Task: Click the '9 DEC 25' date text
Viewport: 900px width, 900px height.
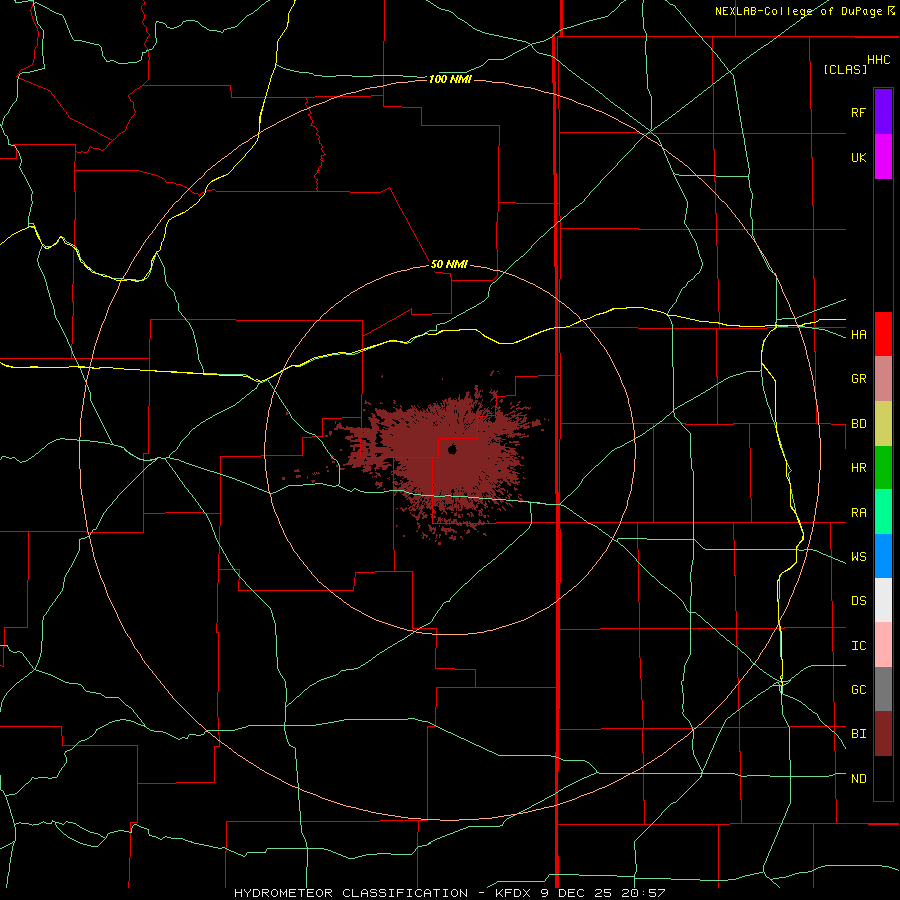Action: click(576, 893)
